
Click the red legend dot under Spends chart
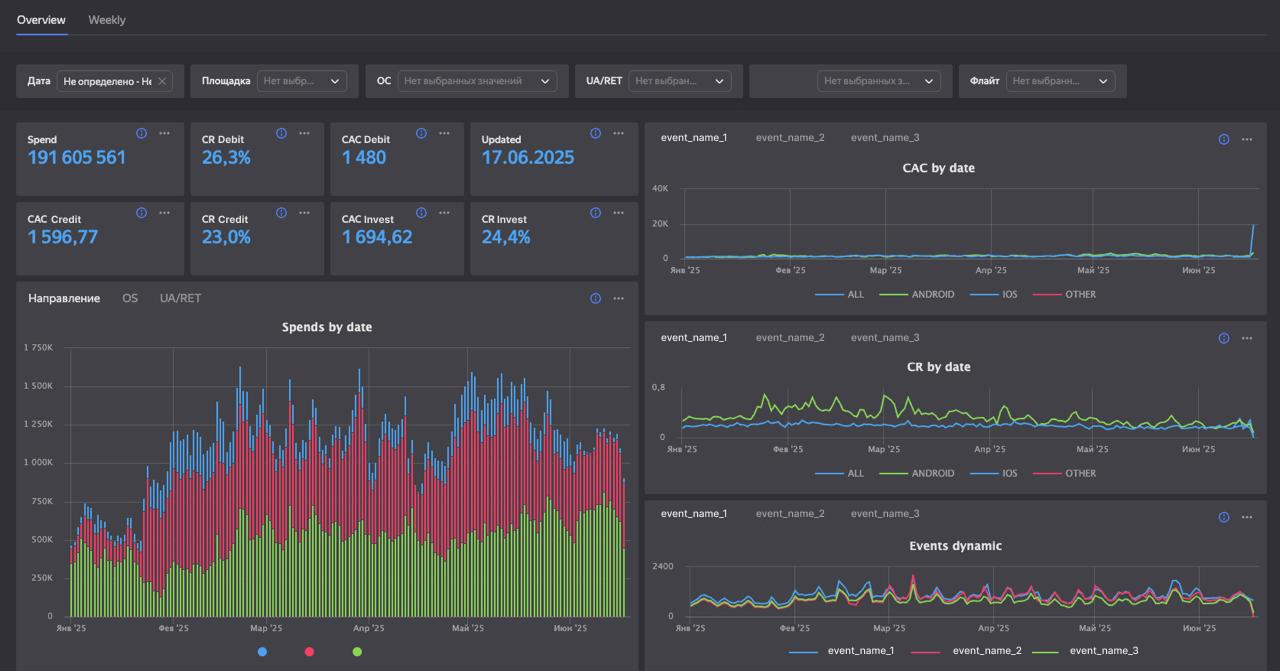click(309, 651)
